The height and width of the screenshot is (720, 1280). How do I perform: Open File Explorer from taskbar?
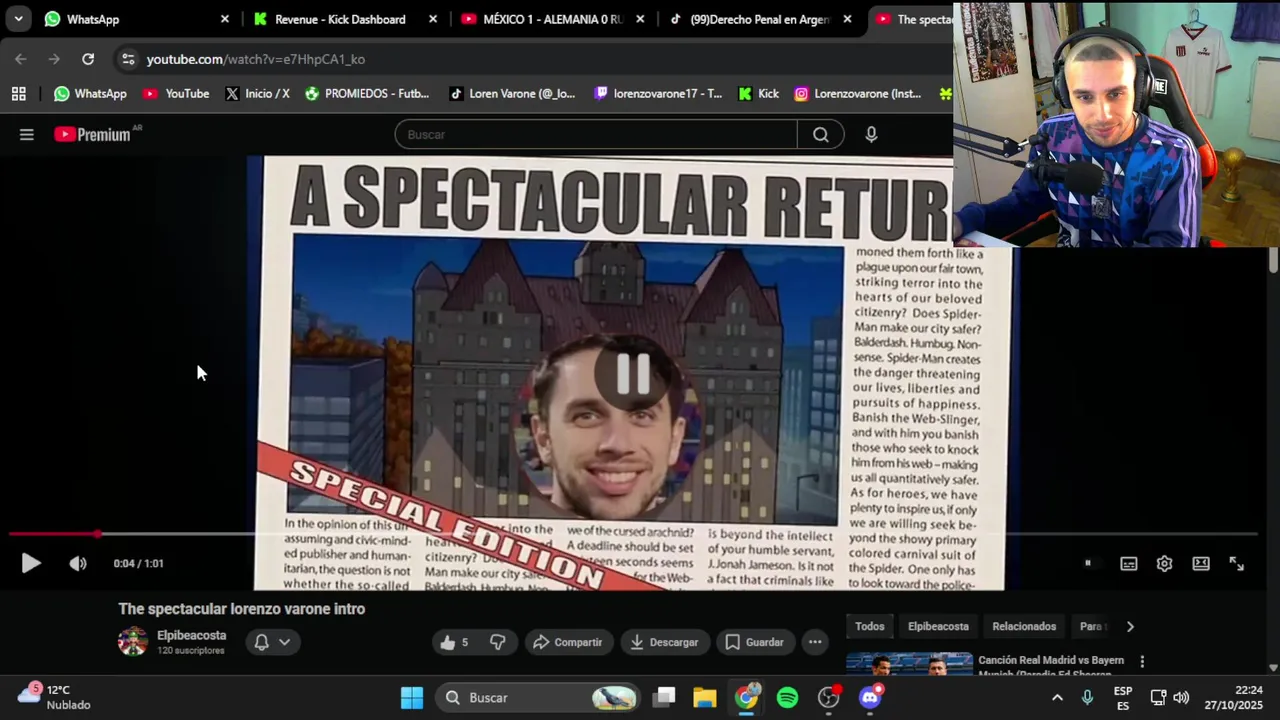click(x=705, y=698)
